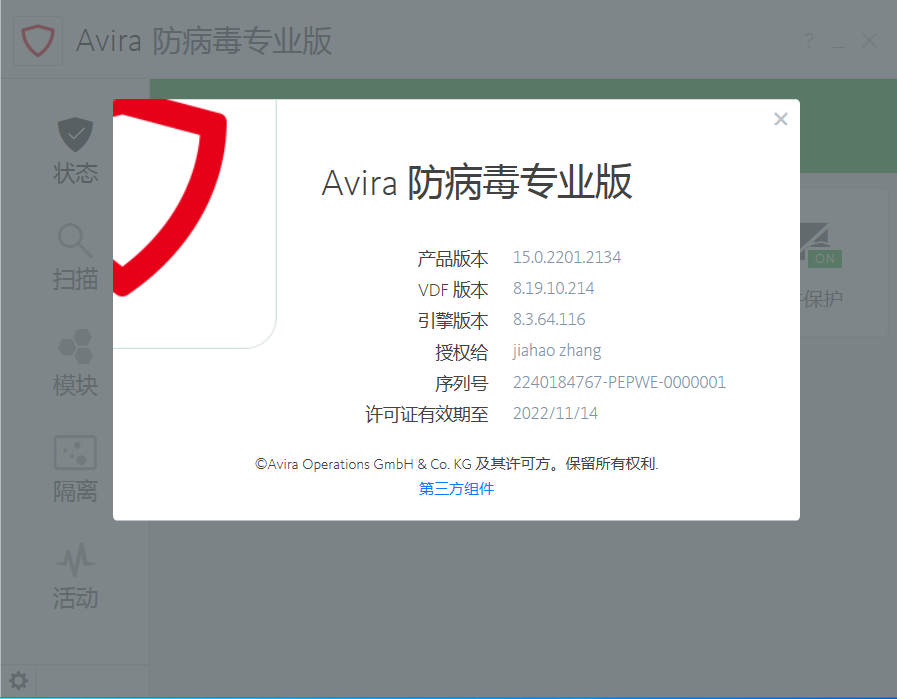
Task: Click the 状态 shield icon in sidebar
Action: (76, 134)
